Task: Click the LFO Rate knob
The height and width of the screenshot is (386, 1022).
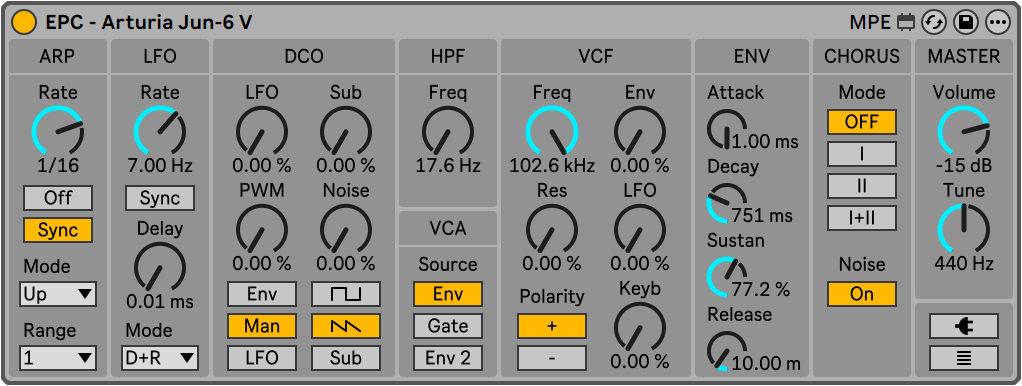Action: click(160, 130)
